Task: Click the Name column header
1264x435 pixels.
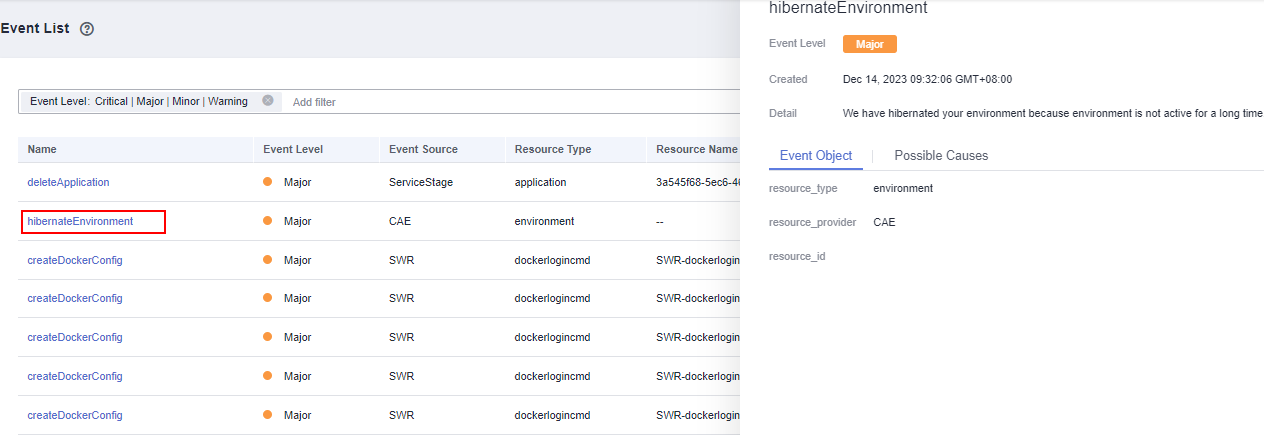Action: pyautogui.click(x=42, y=149)
